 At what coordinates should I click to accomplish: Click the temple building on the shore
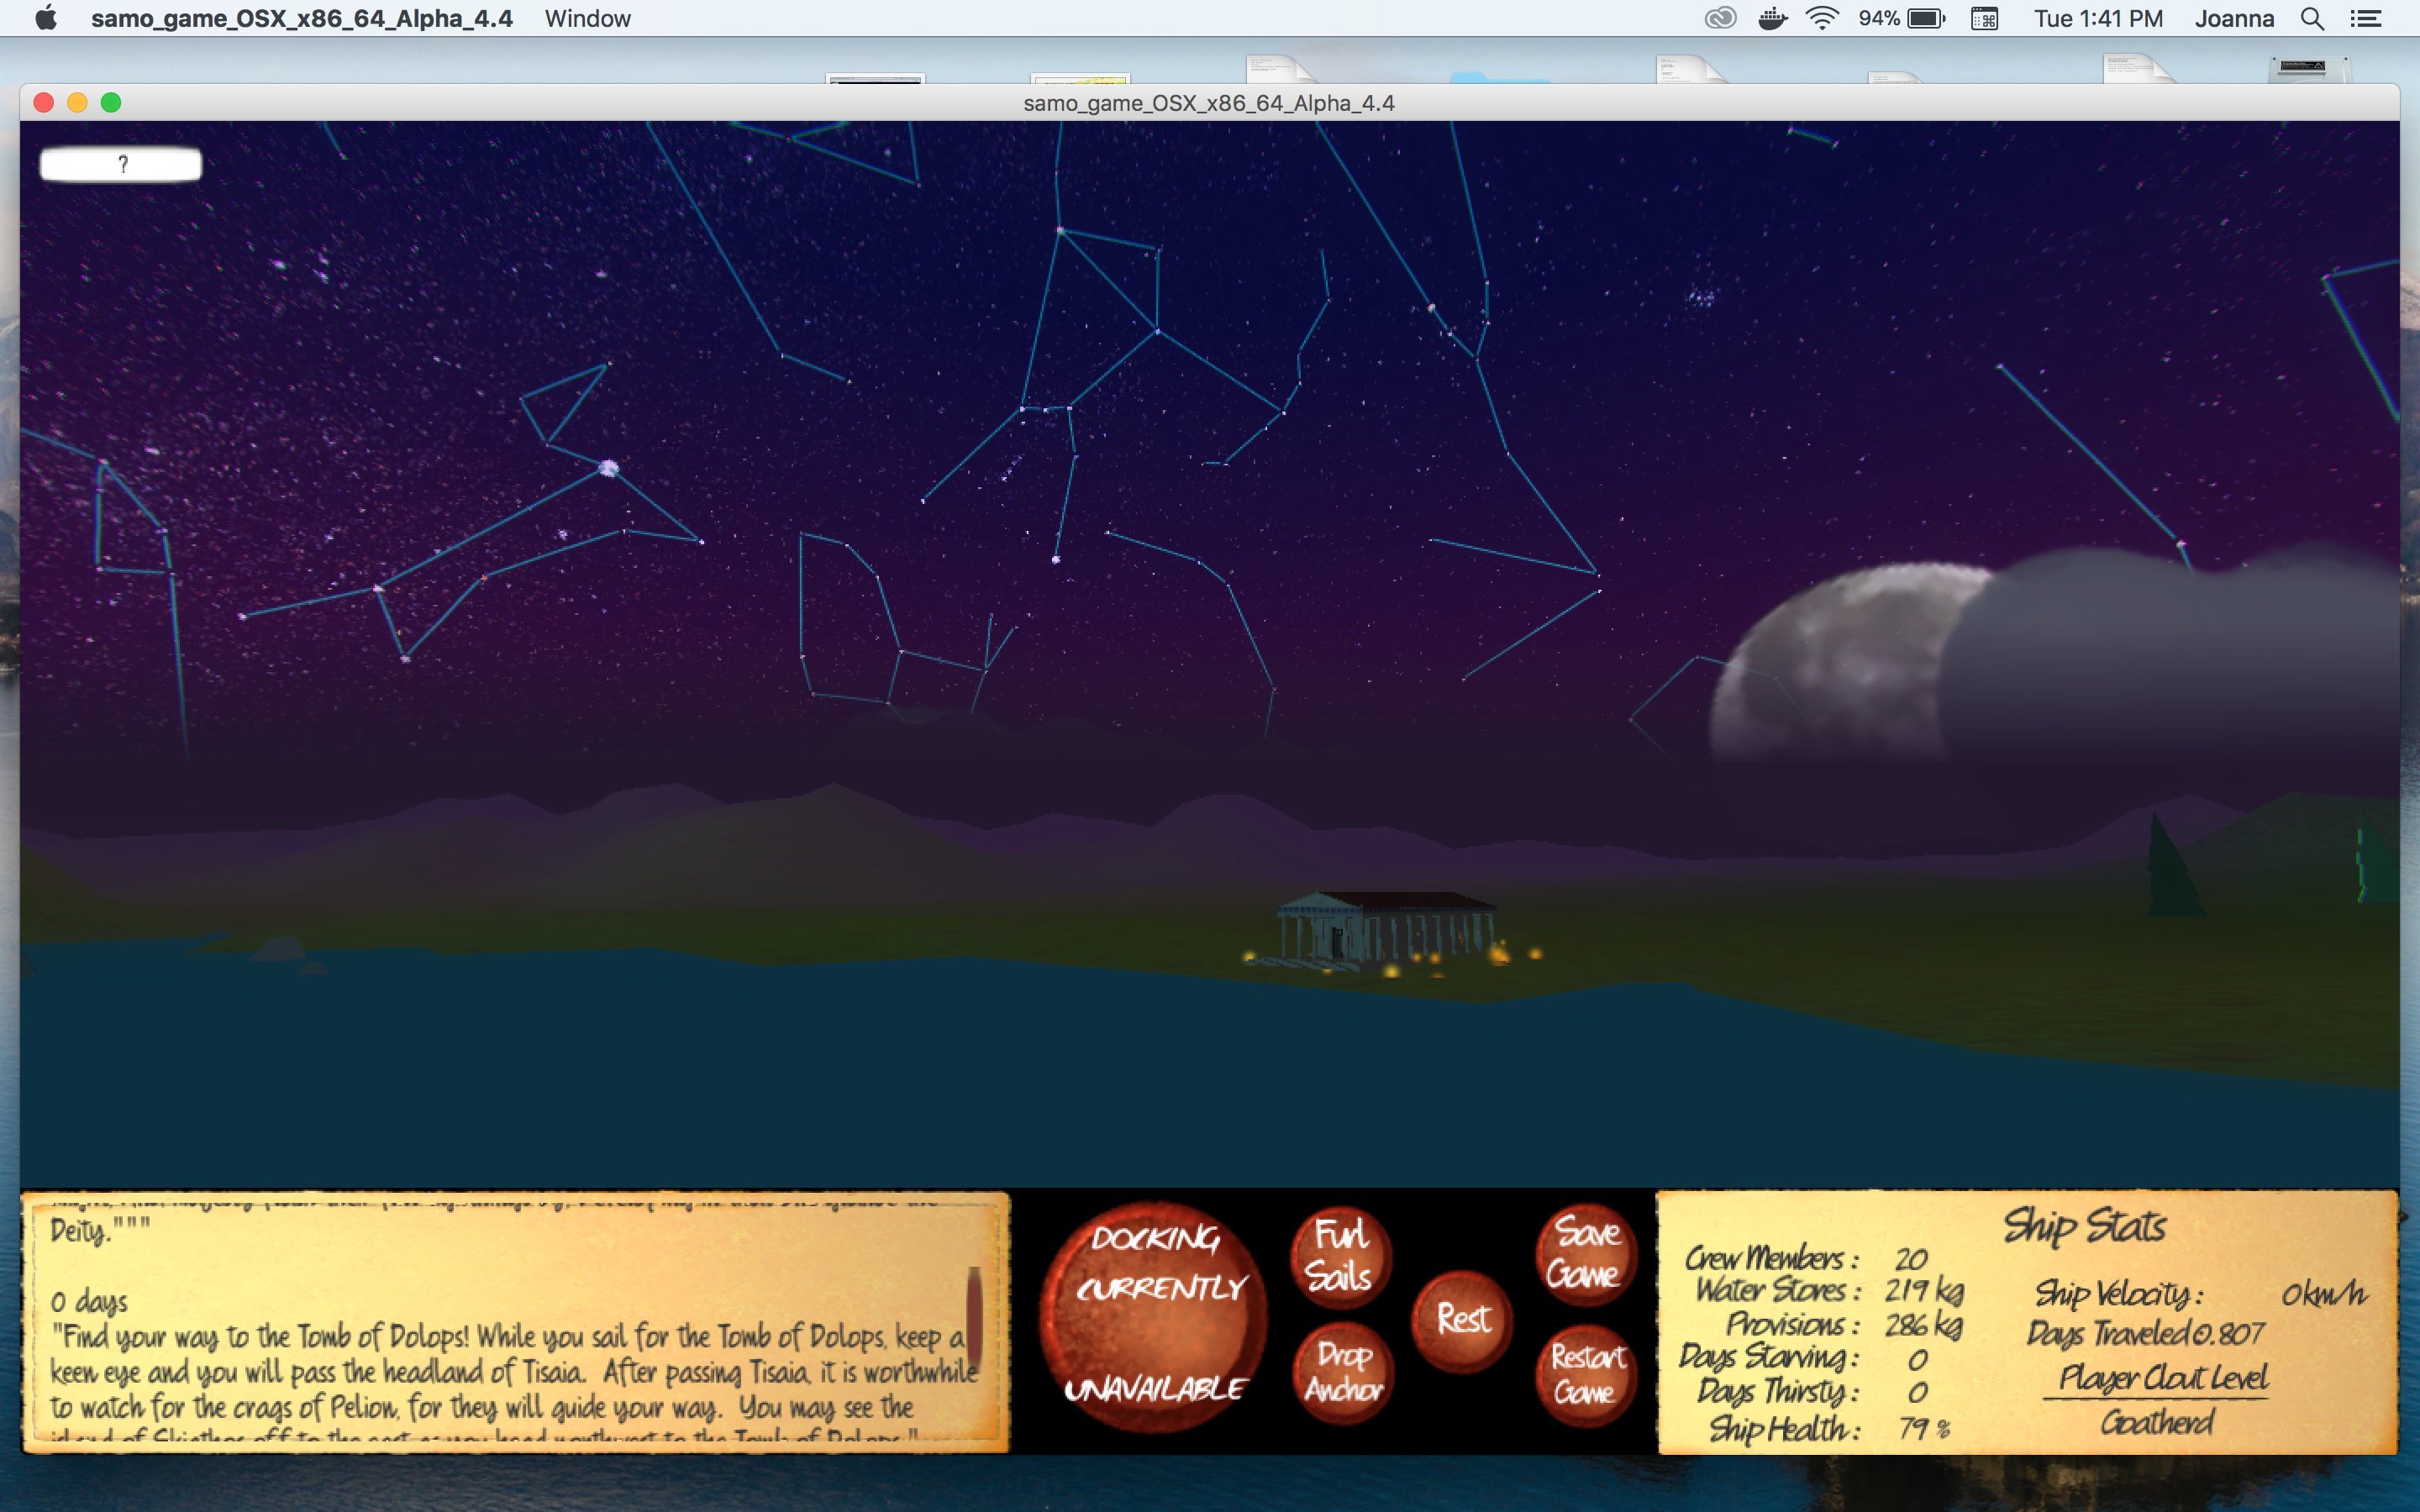tap(1385, 930)
